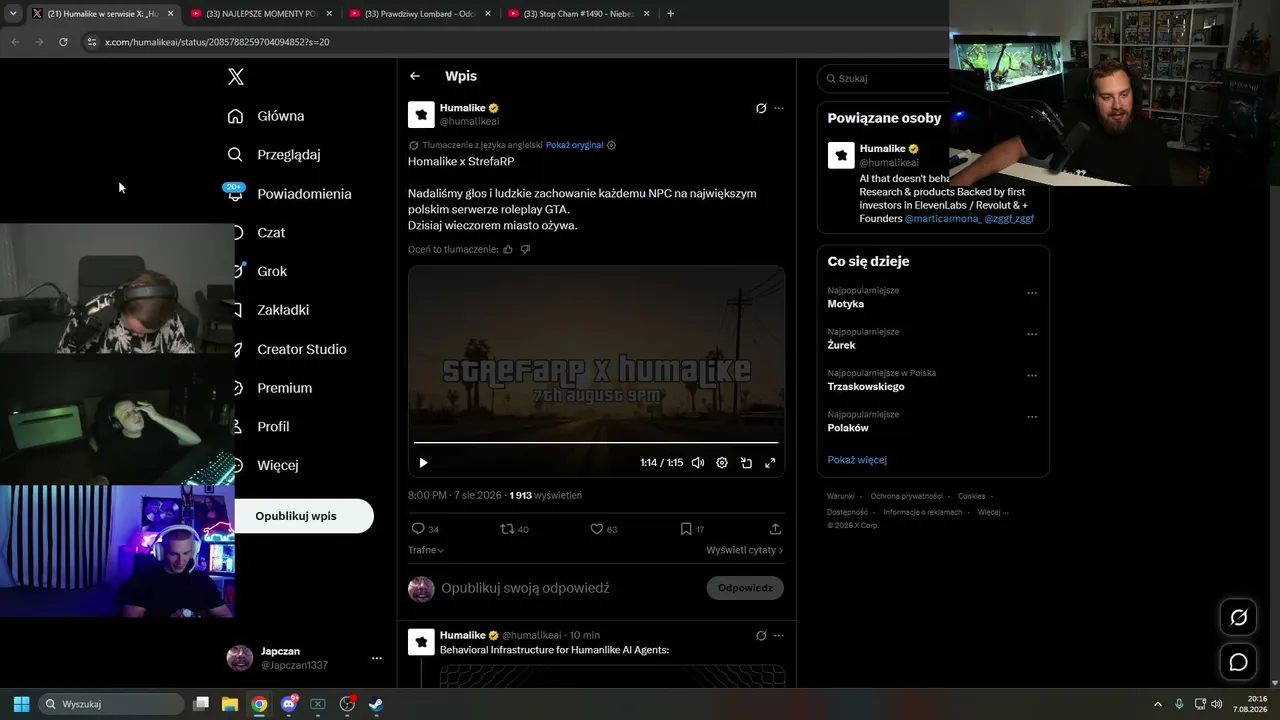Viewport: 1280px width, 720px height.
Task: Open account menu dots next to Japczan
Action: click(377, 658)
